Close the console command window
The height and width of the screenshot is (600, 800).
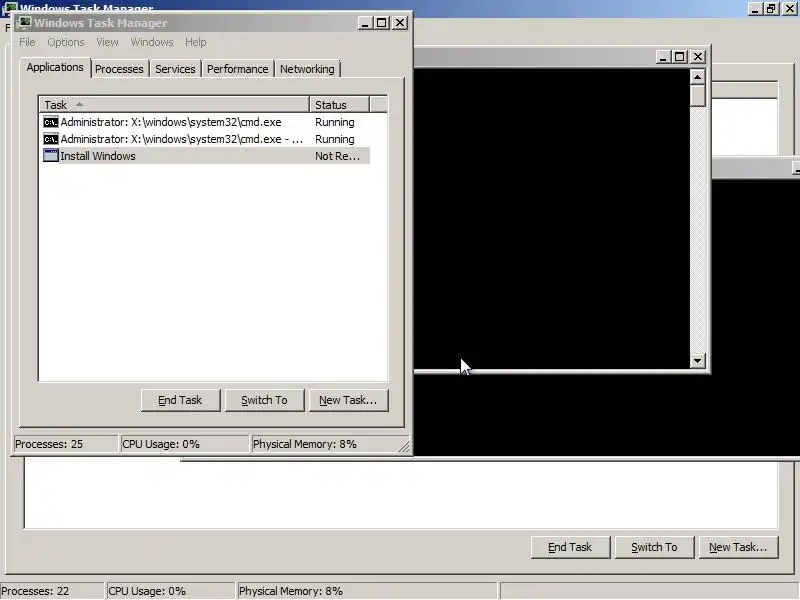pyautogui.click(x=697, y=57)
